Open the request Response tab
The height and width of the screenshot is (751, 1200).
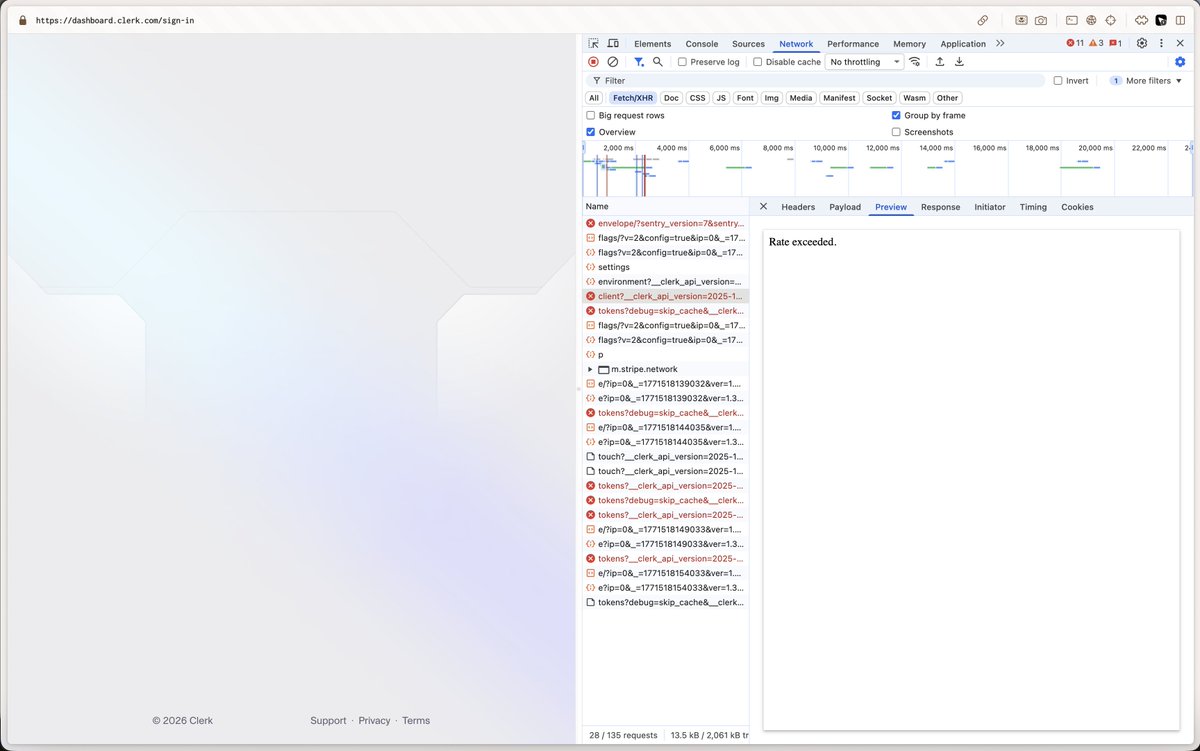(940, 207)
